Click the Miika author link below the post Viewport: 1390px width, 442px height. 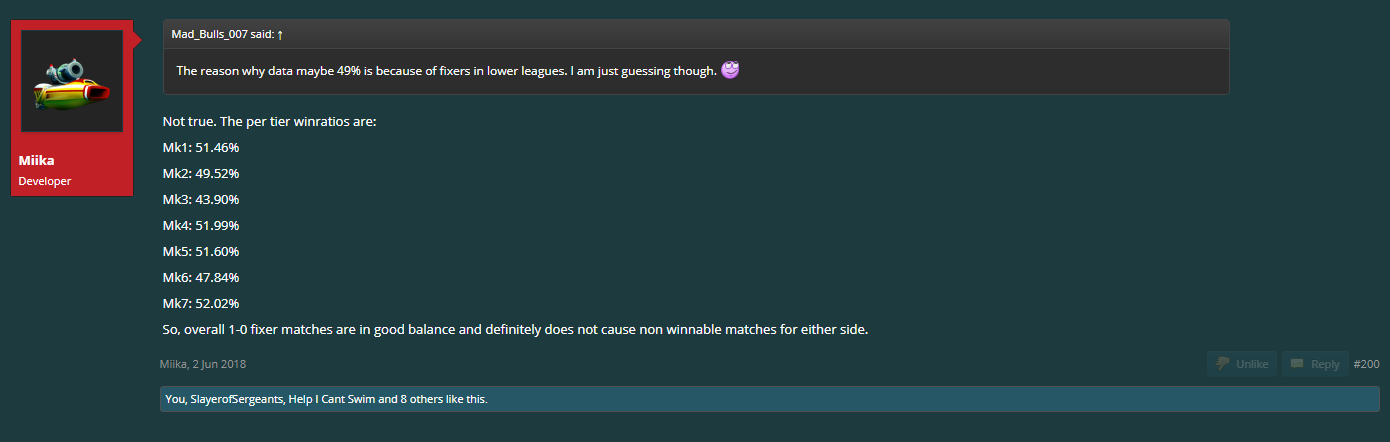tap(174, 364)
